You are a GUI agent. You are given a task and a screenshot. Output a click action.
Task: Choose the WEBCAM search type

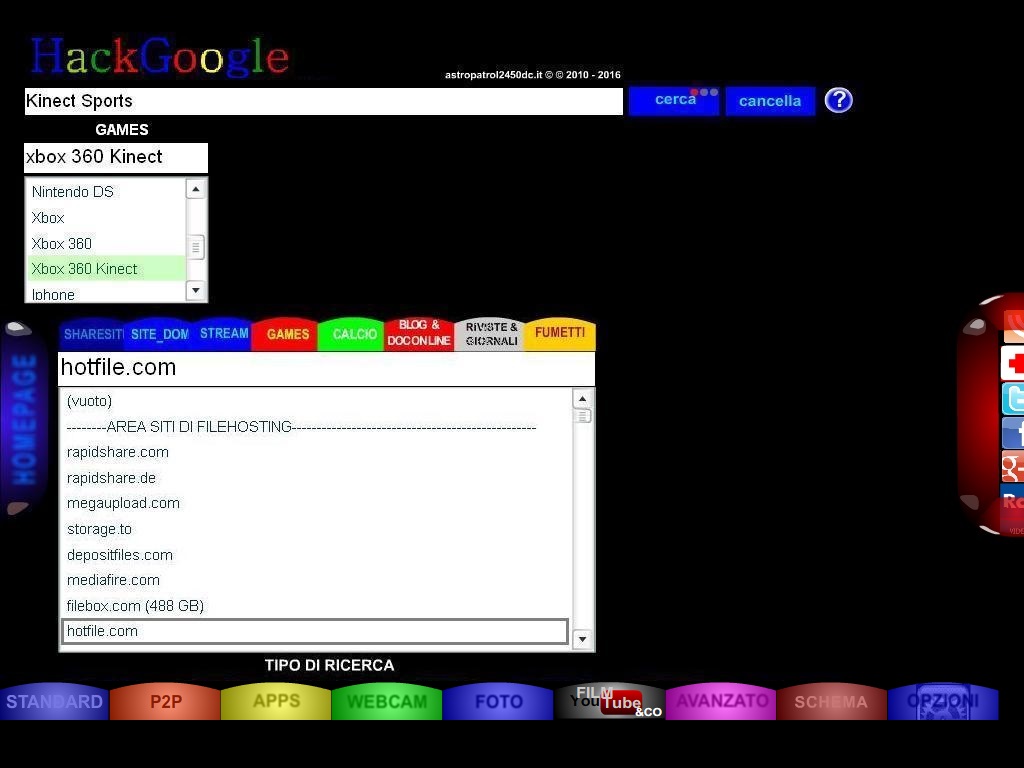tap(387, 702)
